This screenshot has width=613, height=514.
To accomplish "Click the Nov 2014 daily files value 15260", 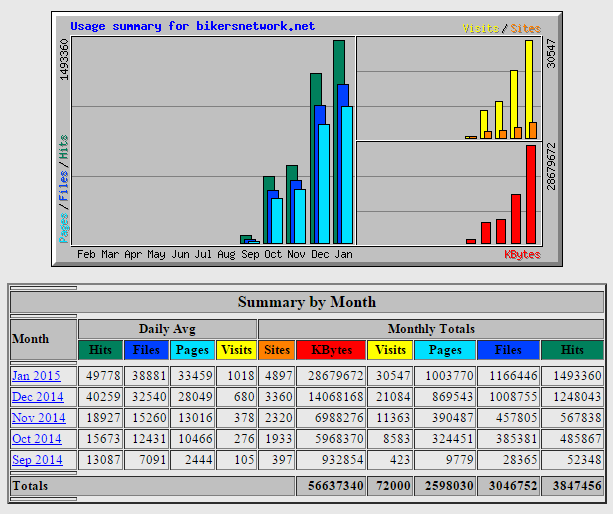I will click(x=149, y=417).
